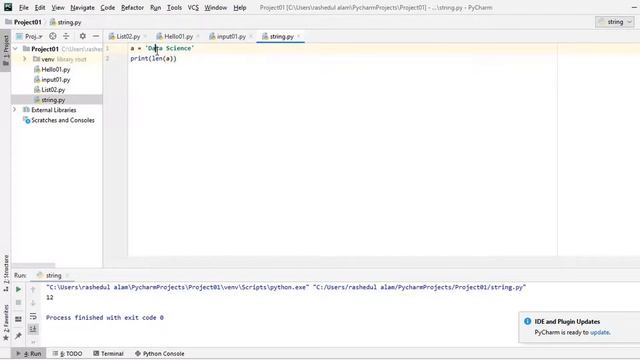
Task: Close the List02.py editor tab
Action: [x=145, y=36]
